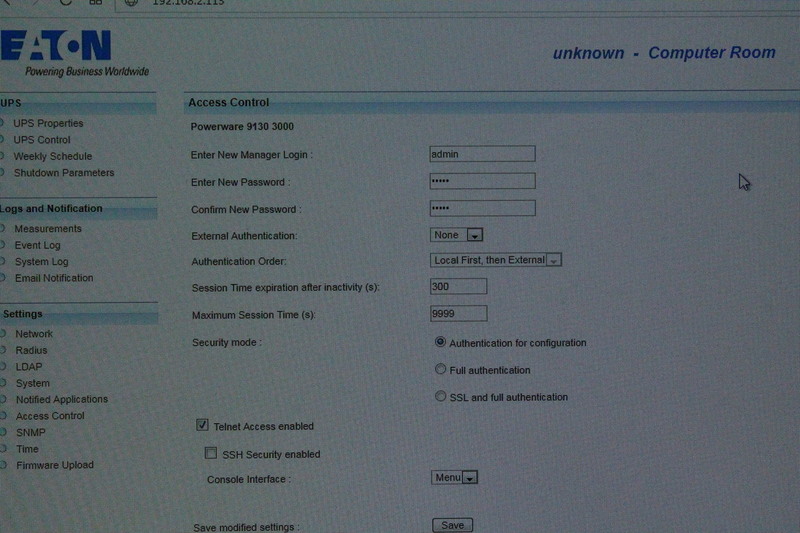Open Firmware Upload page
The image size is (800, 533).
[x=55, y=465]
